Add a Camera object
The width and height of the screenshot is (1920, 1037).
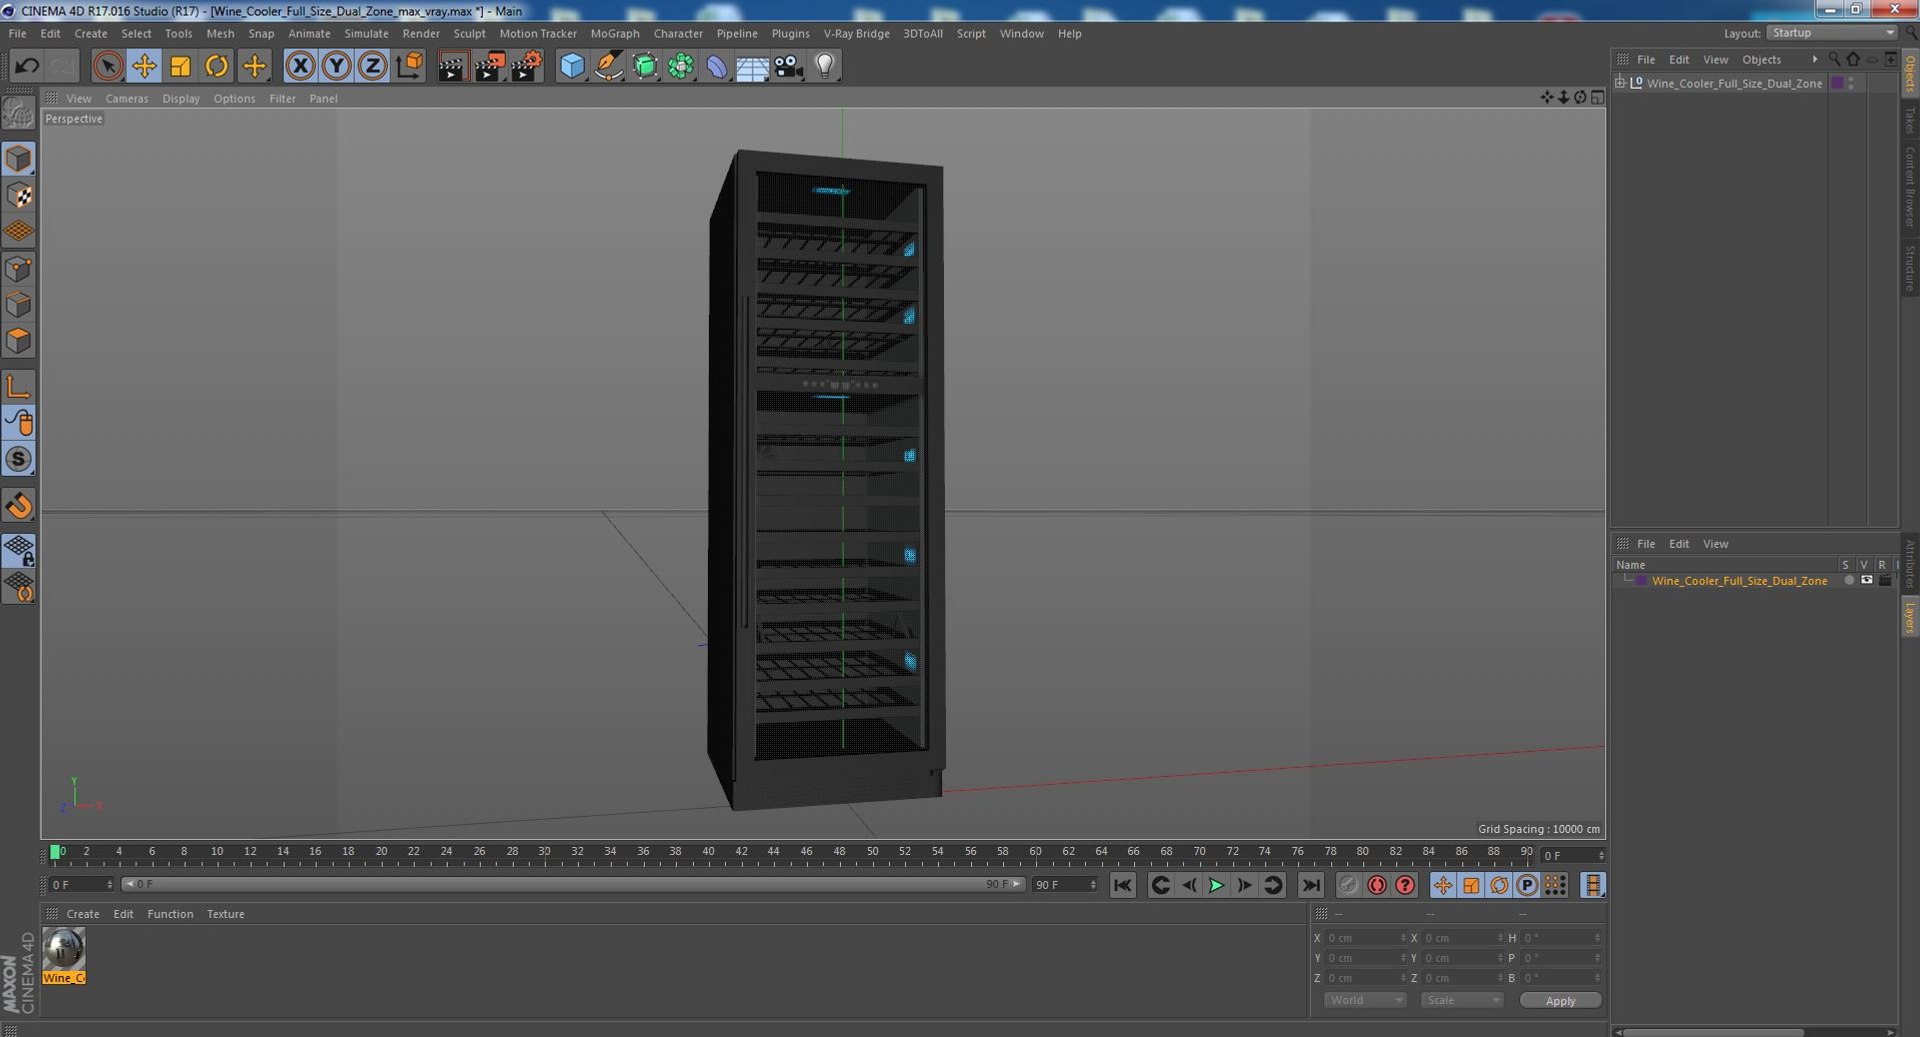pos(789,66)
